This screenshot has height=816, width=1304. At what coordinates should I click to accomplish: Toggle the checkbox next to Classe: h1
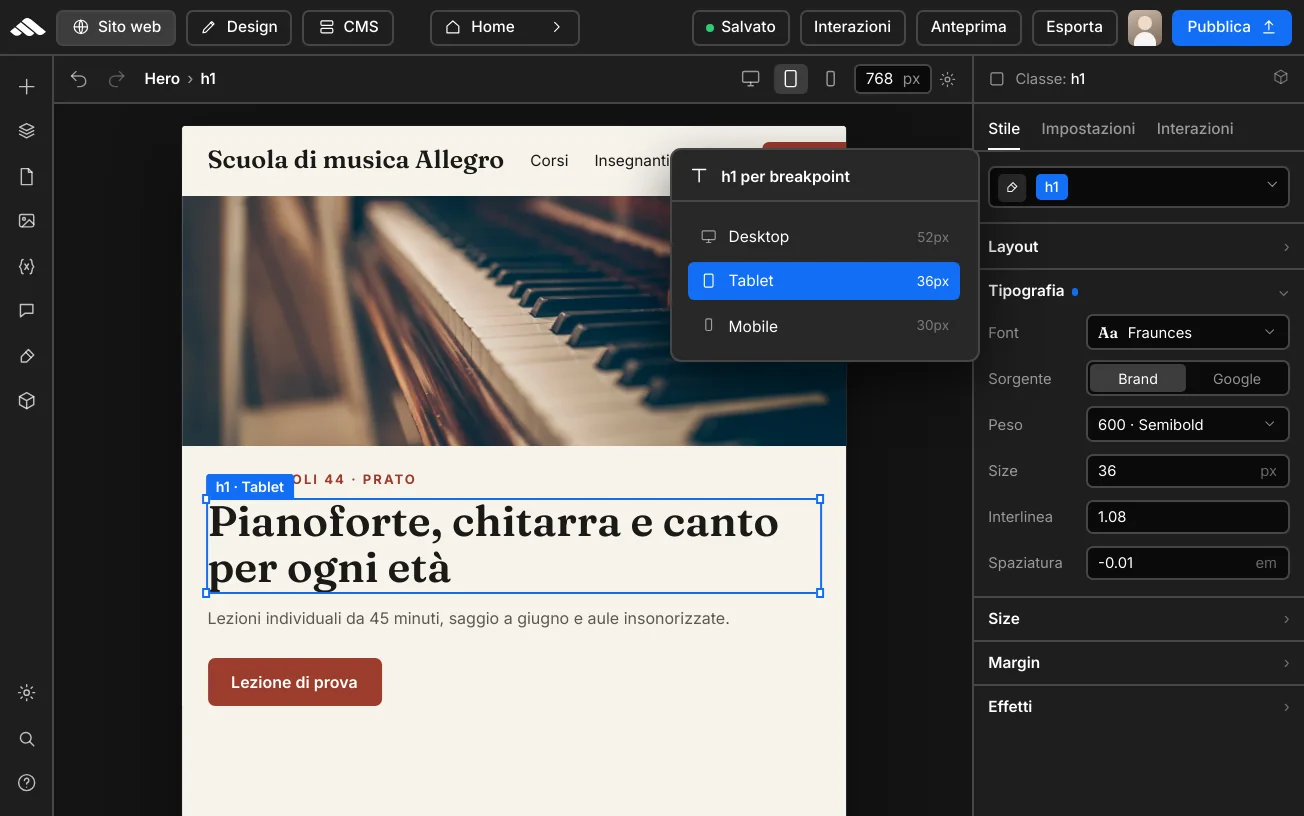pos(996,79)
